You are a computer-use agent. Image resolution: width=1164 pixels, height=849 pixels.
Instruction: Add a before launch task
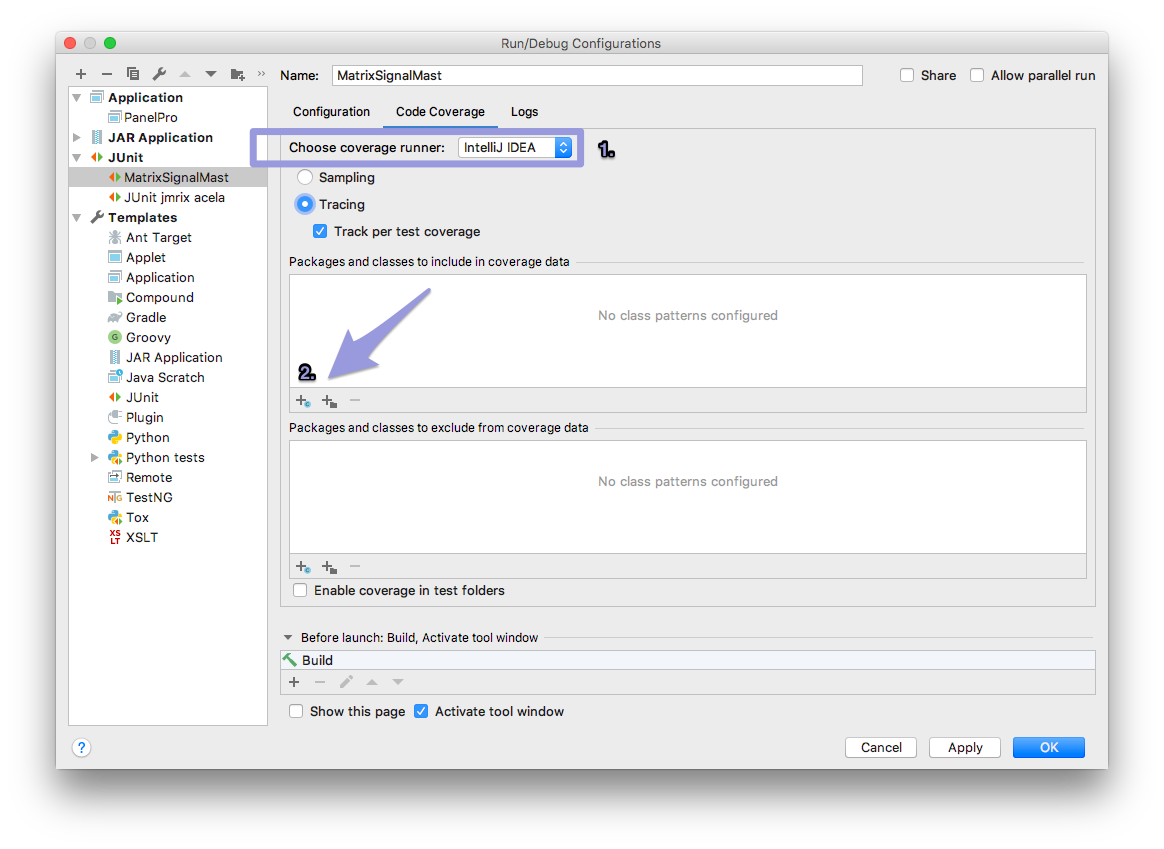point(294,682)
